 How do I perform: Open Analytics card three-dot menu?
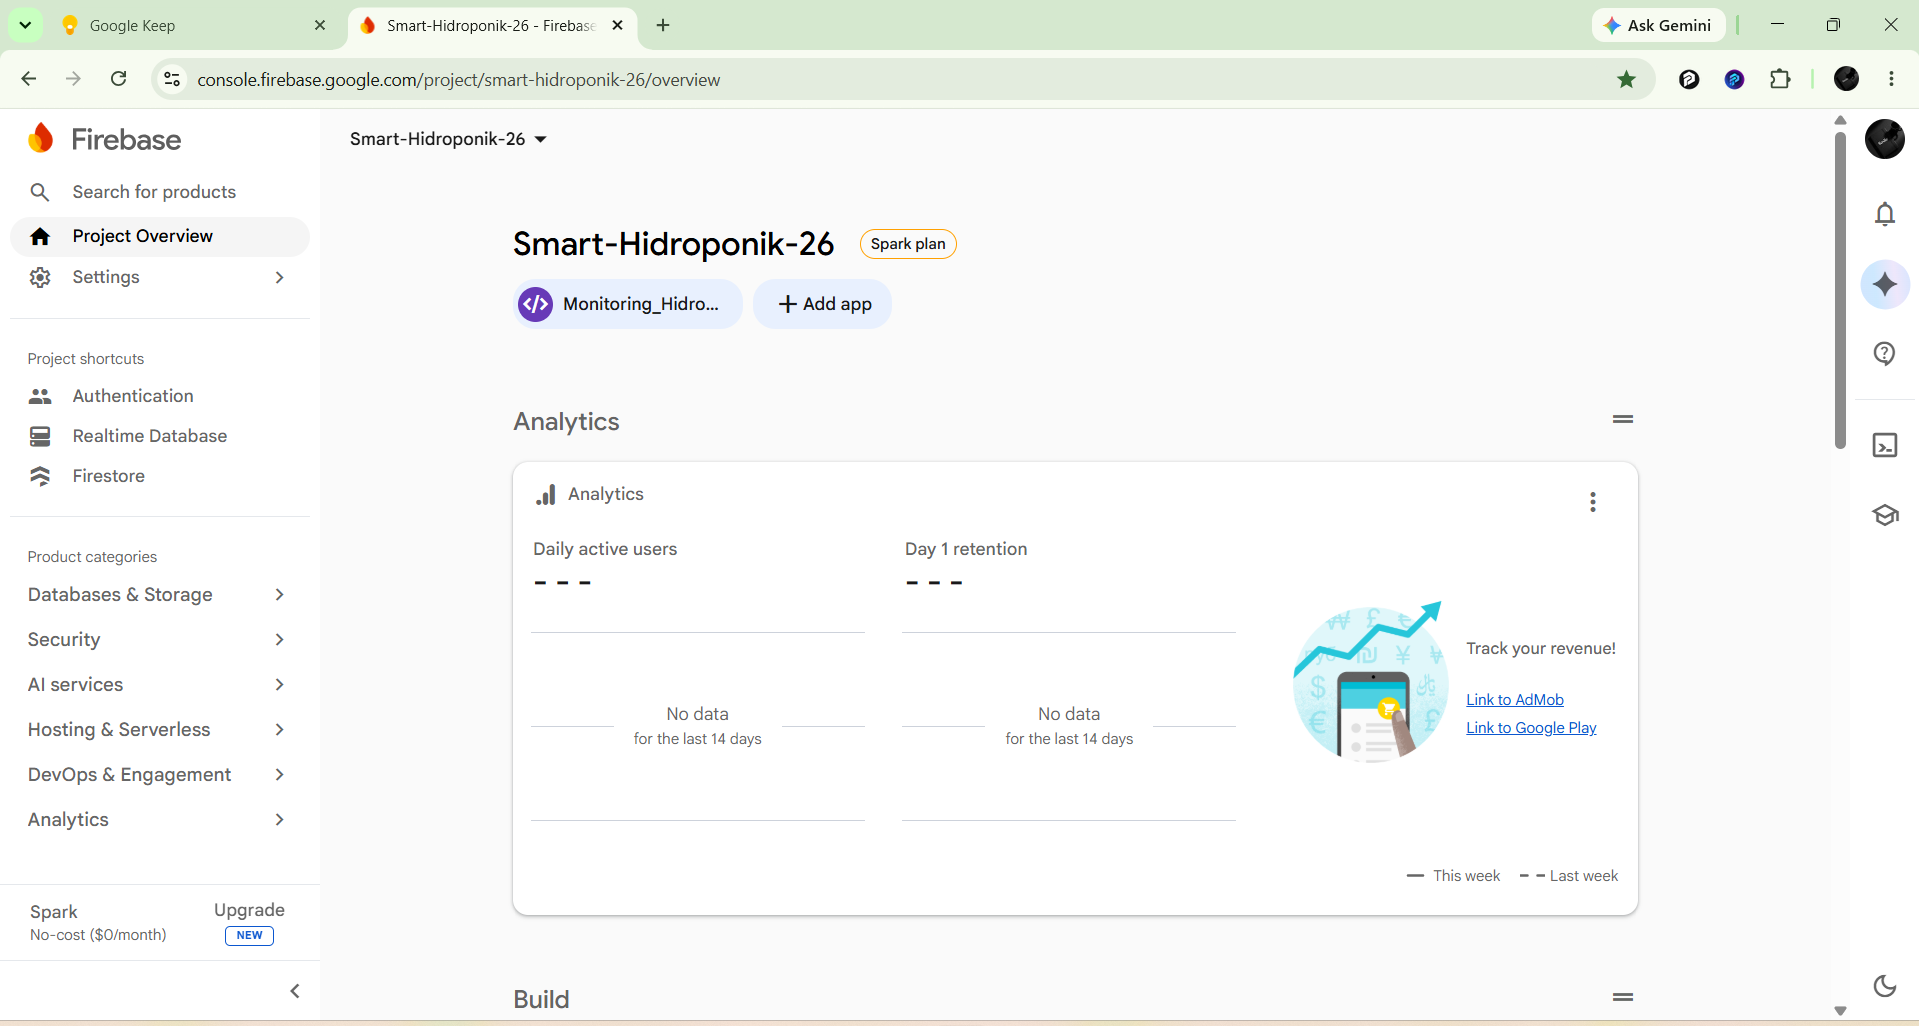pos(1593,502)
